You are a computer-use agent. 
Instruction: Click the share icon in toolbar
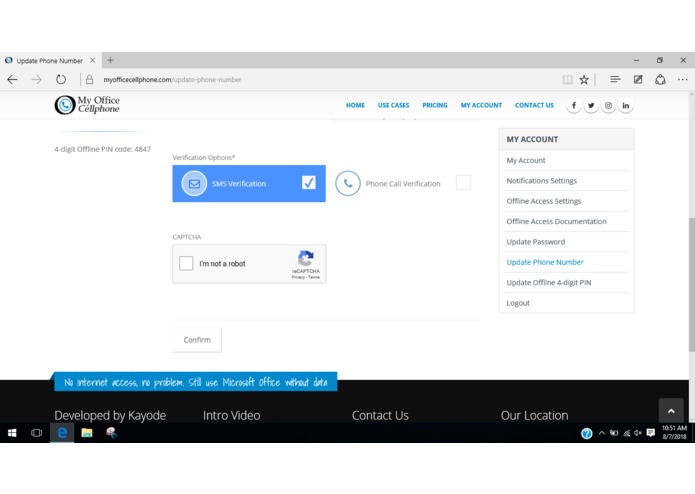click(x=660, y=80)
